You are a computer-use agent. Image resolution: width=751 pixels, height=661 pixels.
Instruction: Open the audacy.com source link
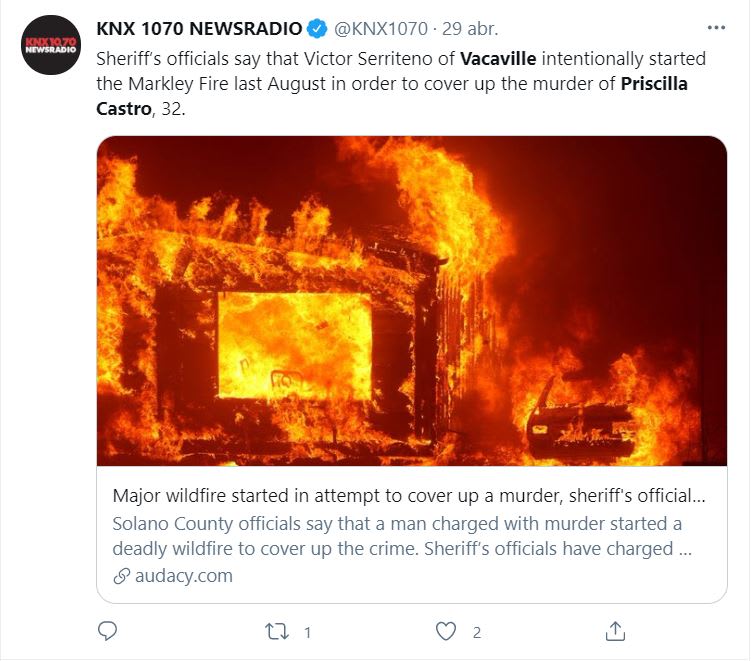pos(183,576)
